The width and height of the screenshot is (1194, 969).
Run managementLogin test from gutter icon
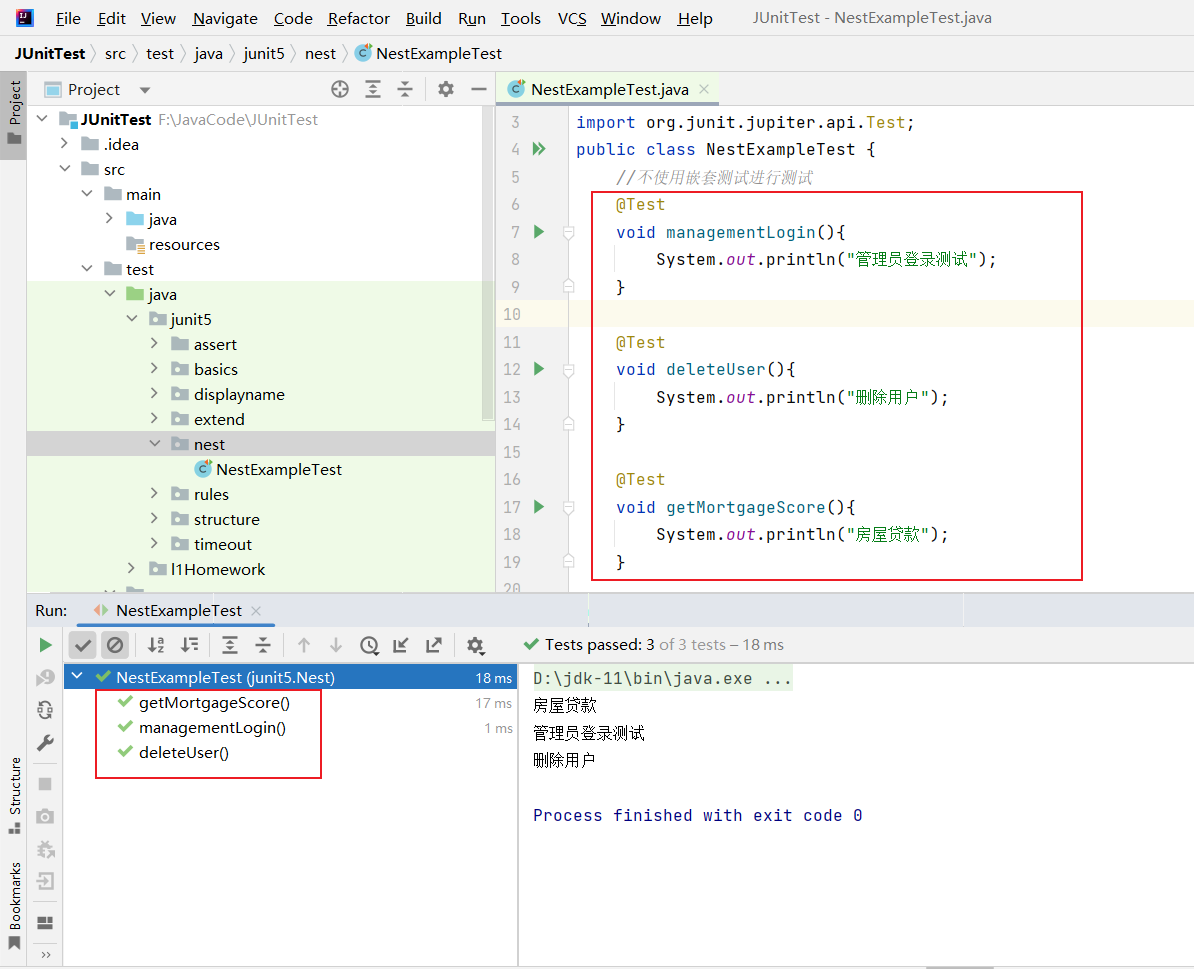539,232
